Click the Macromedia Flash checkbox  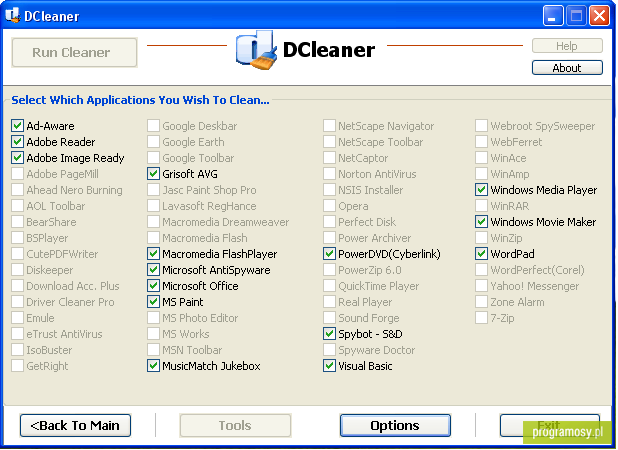pyautogui.click(x=153, y=238)
